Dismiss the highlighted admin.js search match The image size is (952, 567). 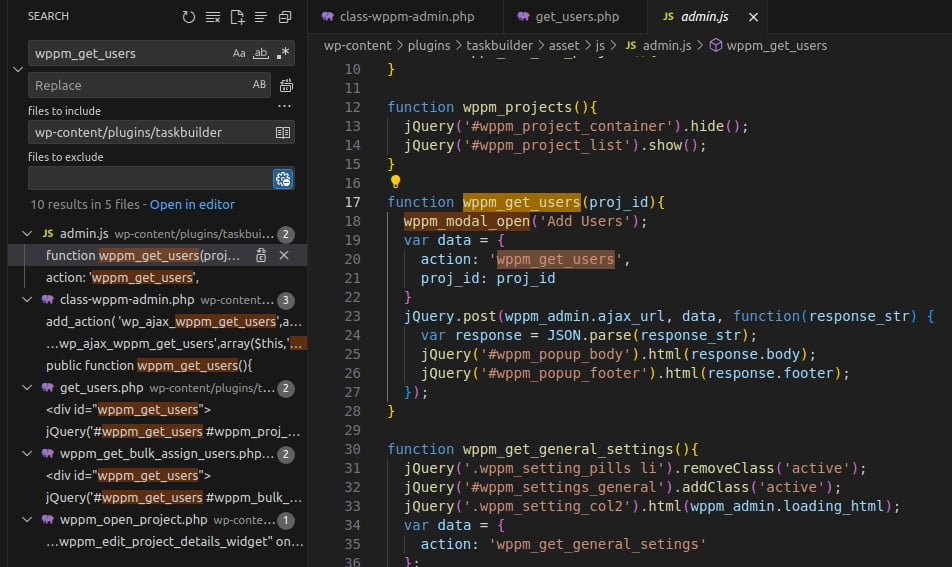(x=284, y=256)
